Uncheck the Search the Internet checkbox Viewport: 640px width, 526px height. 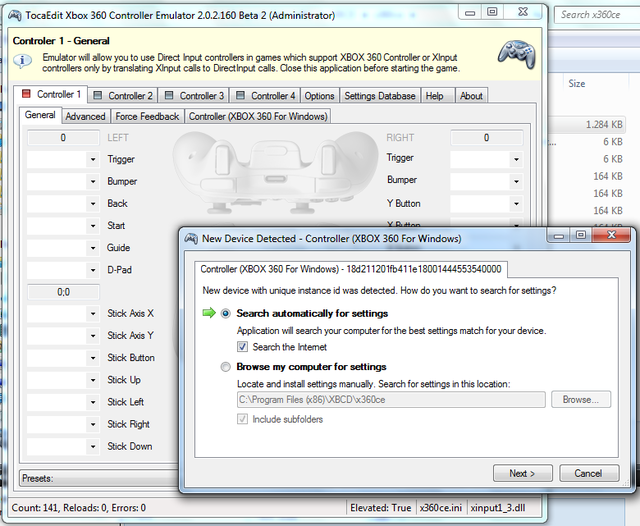pyautogui.click(x=242, y=347)
